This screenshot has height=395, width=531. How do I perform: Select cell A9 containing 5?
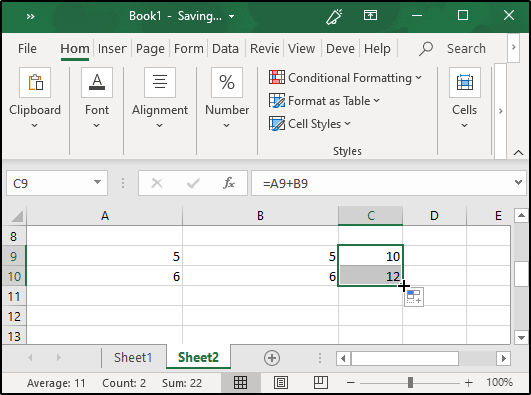coord(105,256)
